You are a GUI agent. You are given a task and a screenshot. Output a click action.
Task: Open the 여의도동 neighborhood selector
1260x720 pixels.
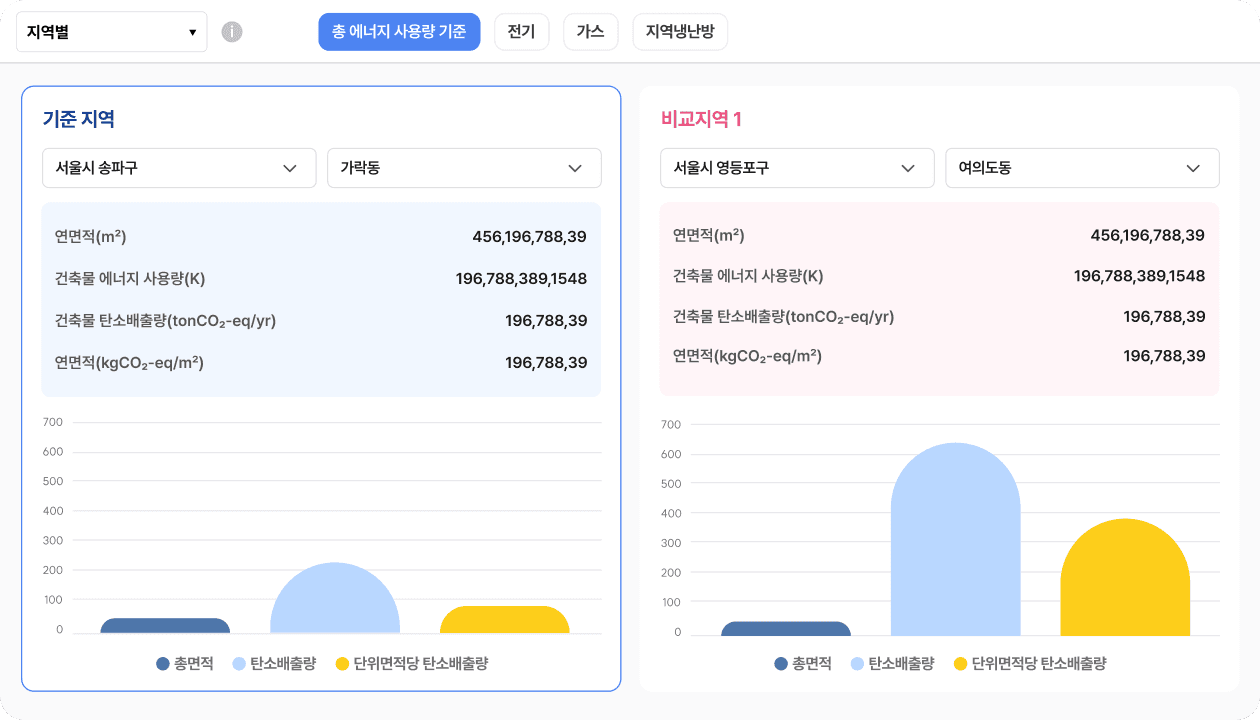click(x=1082, y=168)
